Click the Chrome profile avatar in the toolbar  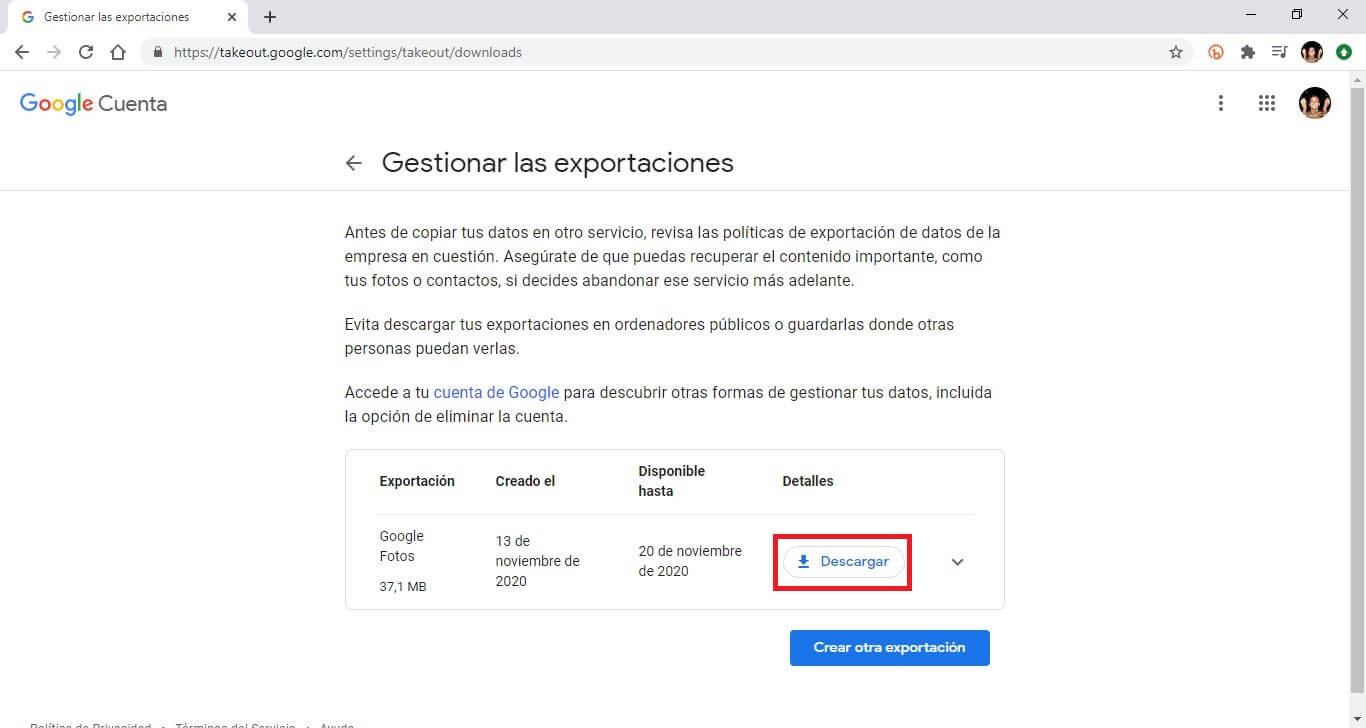tap(1312, 52)
